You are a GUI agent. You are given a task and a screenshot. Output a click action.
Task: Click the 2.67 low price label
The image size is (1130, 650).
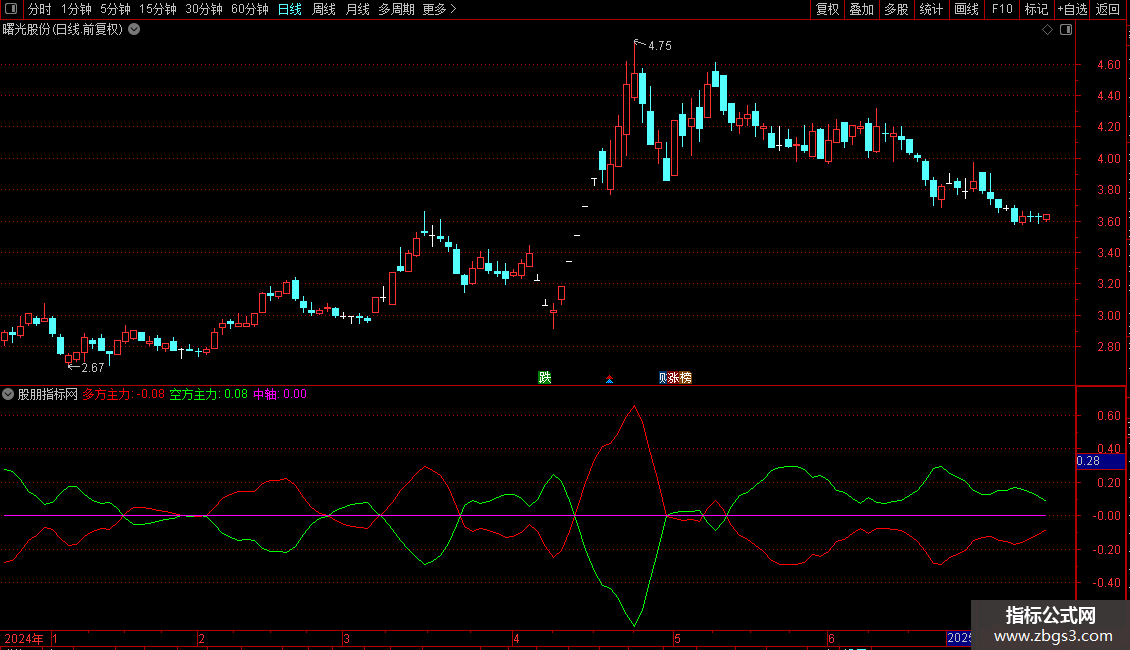coord(92,368)
